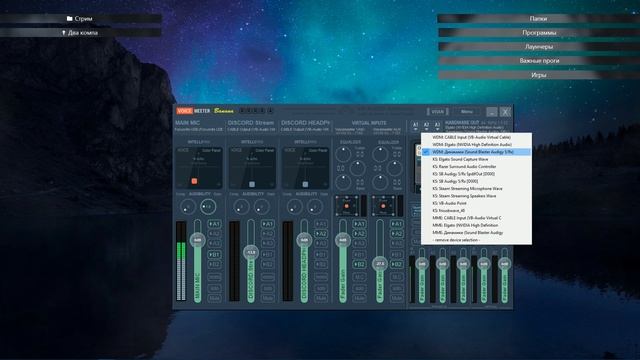The image size is (640, 360).
Task: Click the checked WDM Sound Blaster Audigy entry
Action: pyautogui.click(x=476, y=152)
